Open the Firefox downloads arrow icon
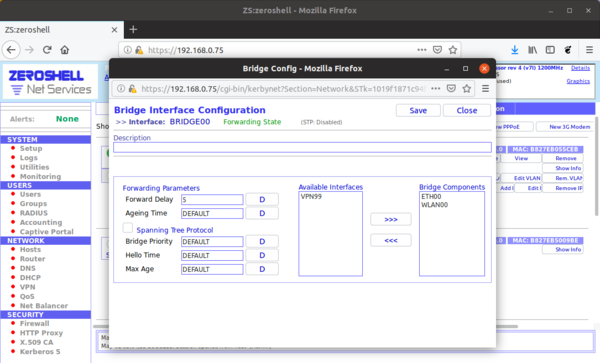This screenshot has width=600, height=363. (x=515, y=50)
